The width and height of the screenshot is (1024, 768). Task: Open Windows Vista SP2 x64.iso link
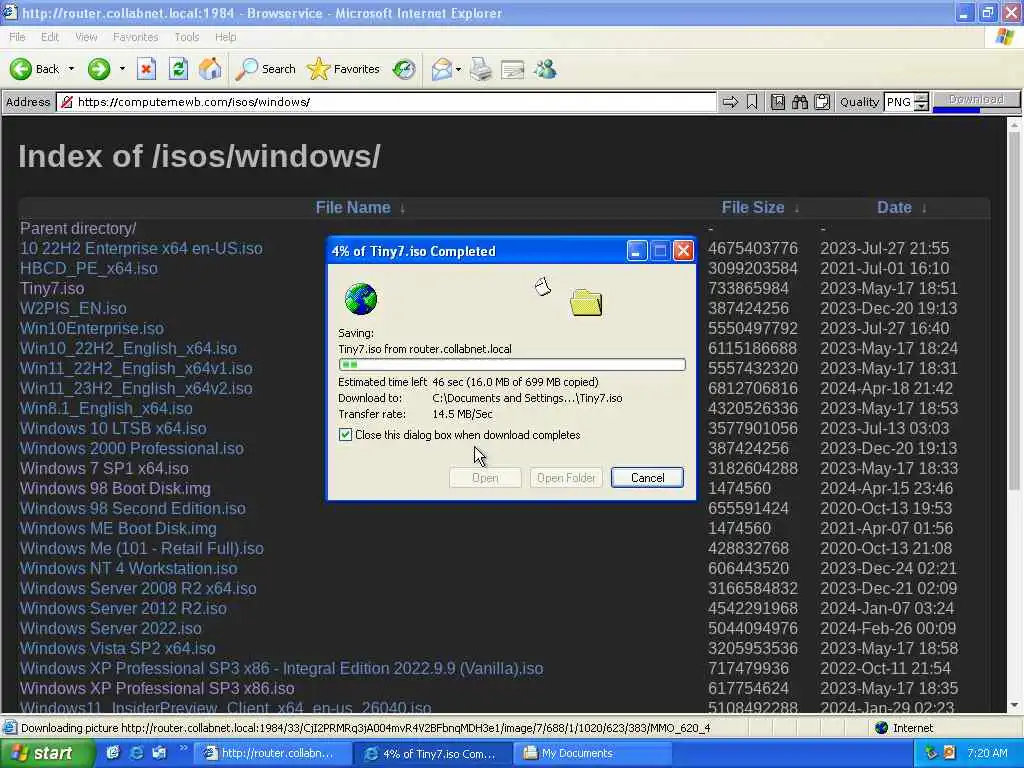118,648
